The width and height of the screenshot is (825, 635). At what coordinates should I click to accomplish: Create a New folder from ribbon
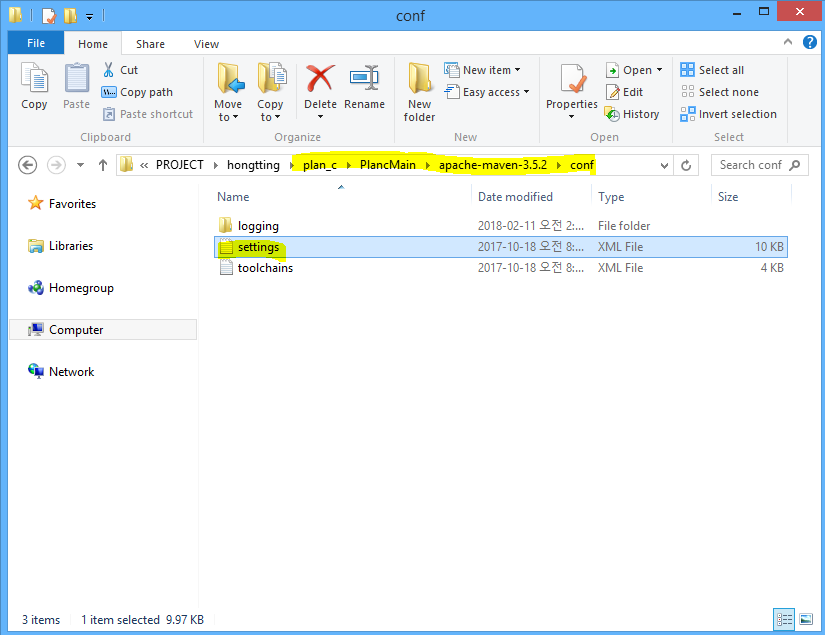tap(419, 90)
